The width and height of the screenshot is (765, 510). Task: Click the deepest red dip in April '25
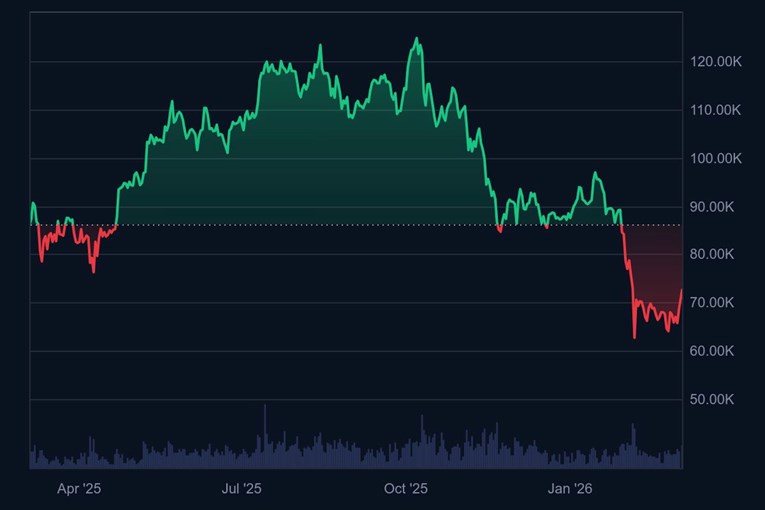point(94,271)
